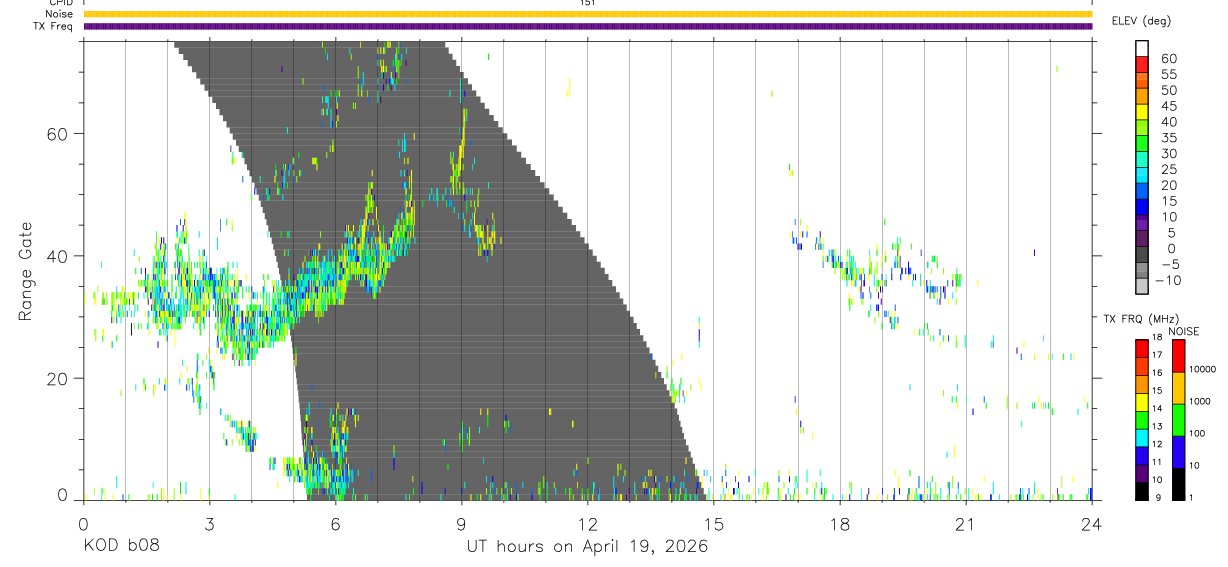Click the x-axis tick label '15'
The height and width of the screenshot is (567, 1228).
(x=714, y=523)
